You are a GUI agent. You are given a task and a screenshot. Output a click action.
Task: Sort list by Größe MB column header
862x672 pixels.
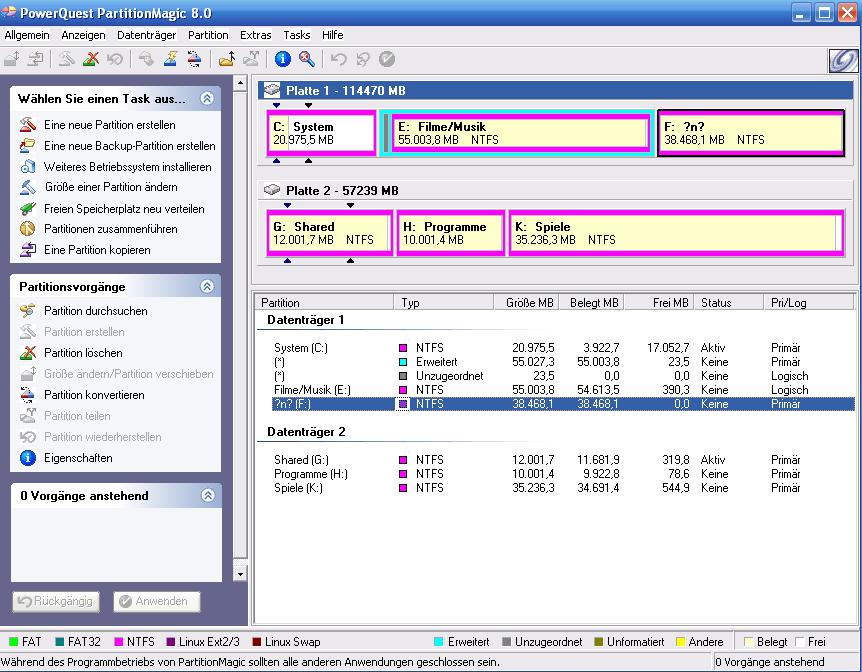[526, 302]
